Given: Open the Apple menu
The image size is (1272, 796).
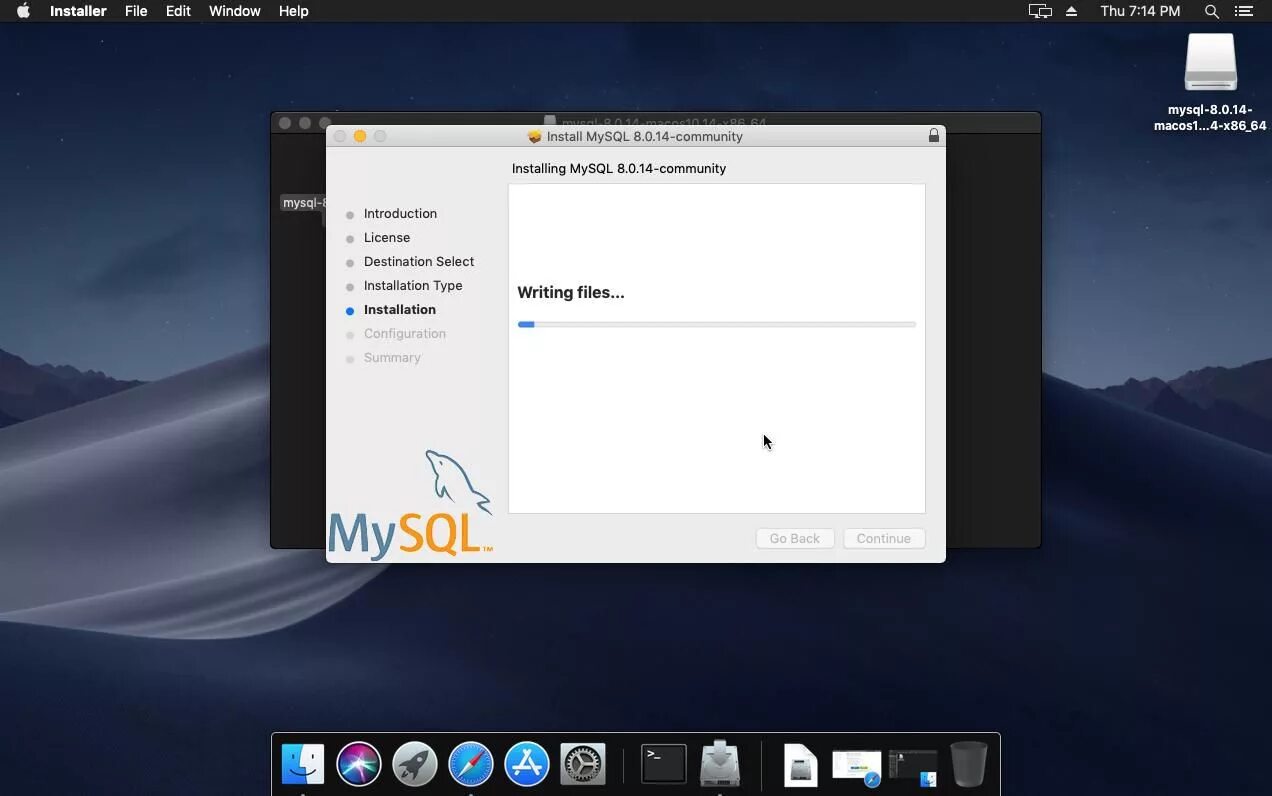Looking at the screenshot, I should 23,11.
